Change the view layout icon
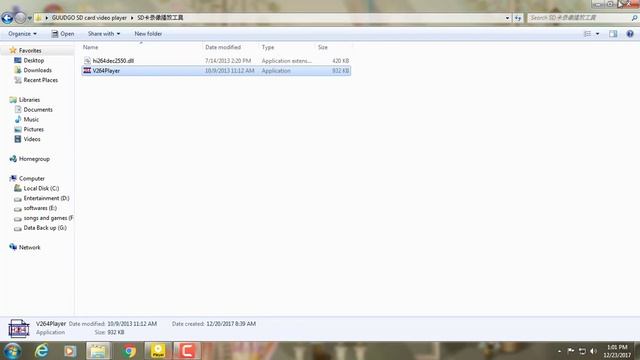Viewport: 640px width, 360px height. click(x=587, y=34)
